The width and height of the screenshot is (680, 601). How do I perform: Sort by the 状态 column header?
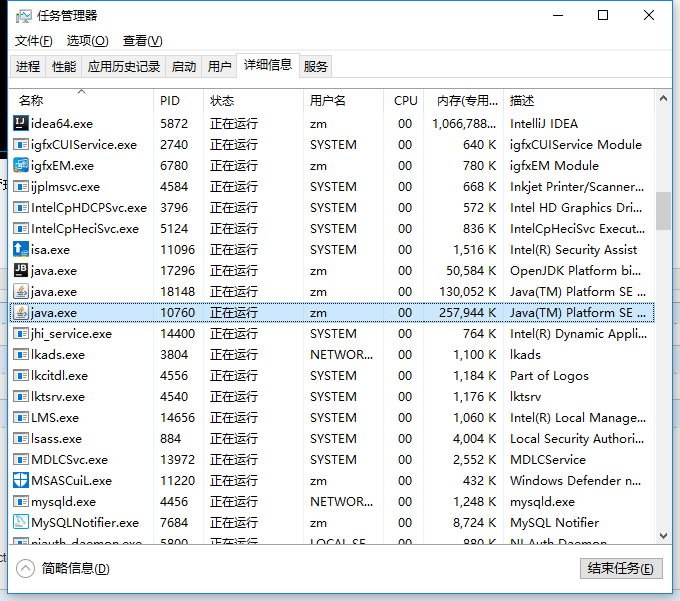(253, 101)
